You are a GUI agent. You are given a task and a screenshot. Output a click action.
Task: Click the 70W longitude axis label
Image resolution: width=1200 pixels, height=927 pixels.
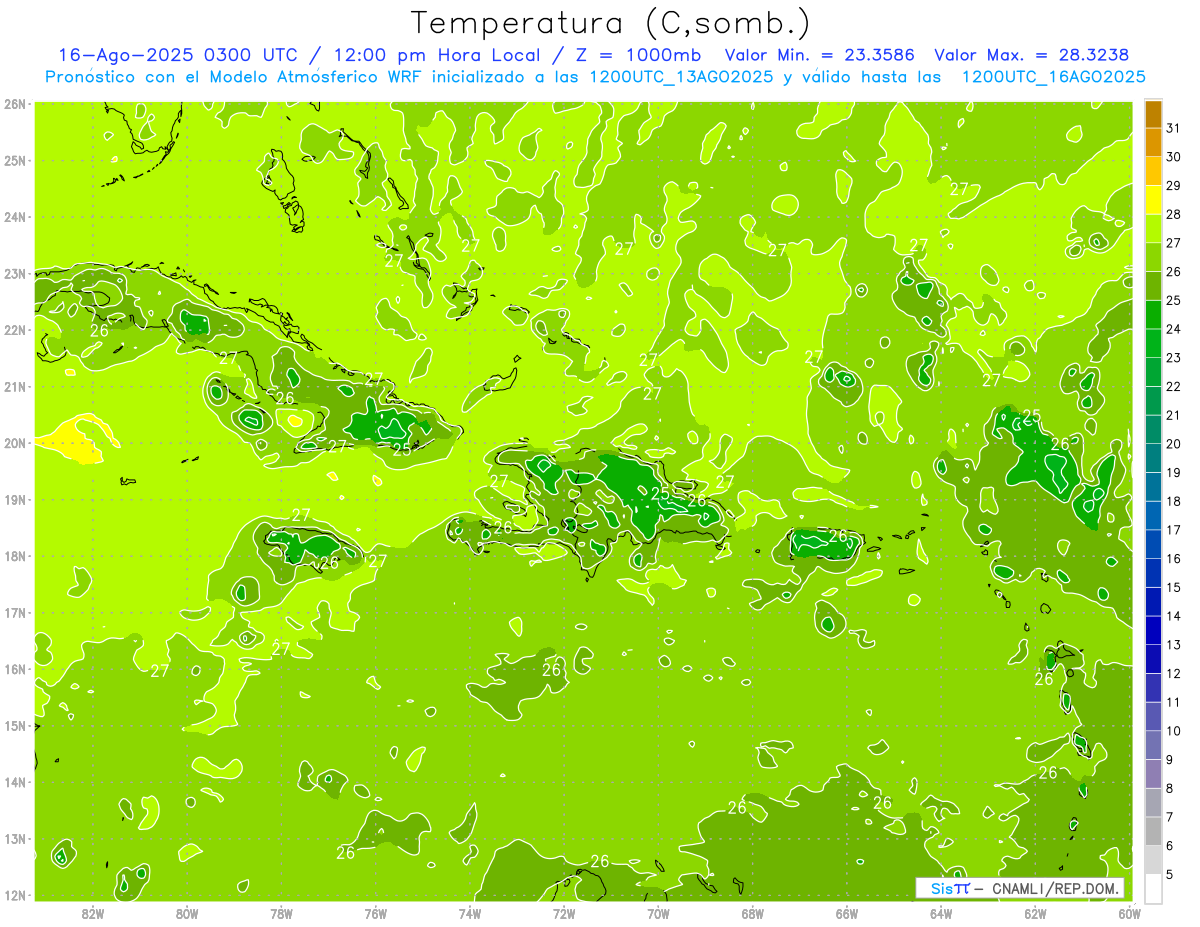658,913
